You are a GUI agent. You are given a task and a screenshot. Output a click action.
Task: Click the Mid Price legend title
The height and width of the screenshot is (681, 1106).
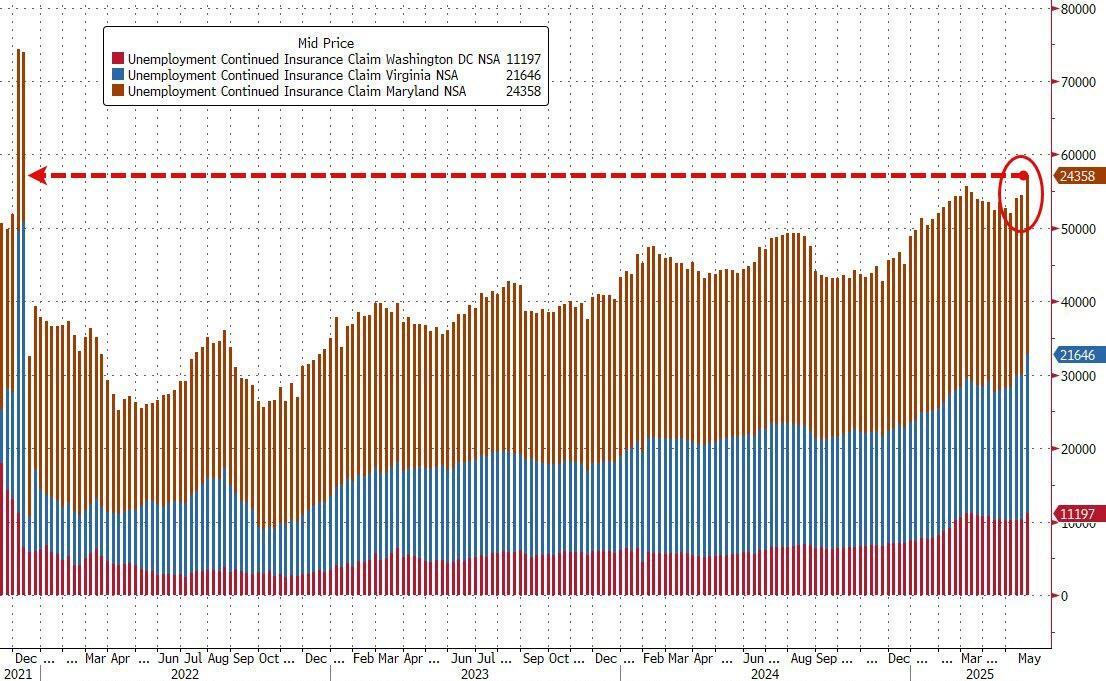(326, 42)
